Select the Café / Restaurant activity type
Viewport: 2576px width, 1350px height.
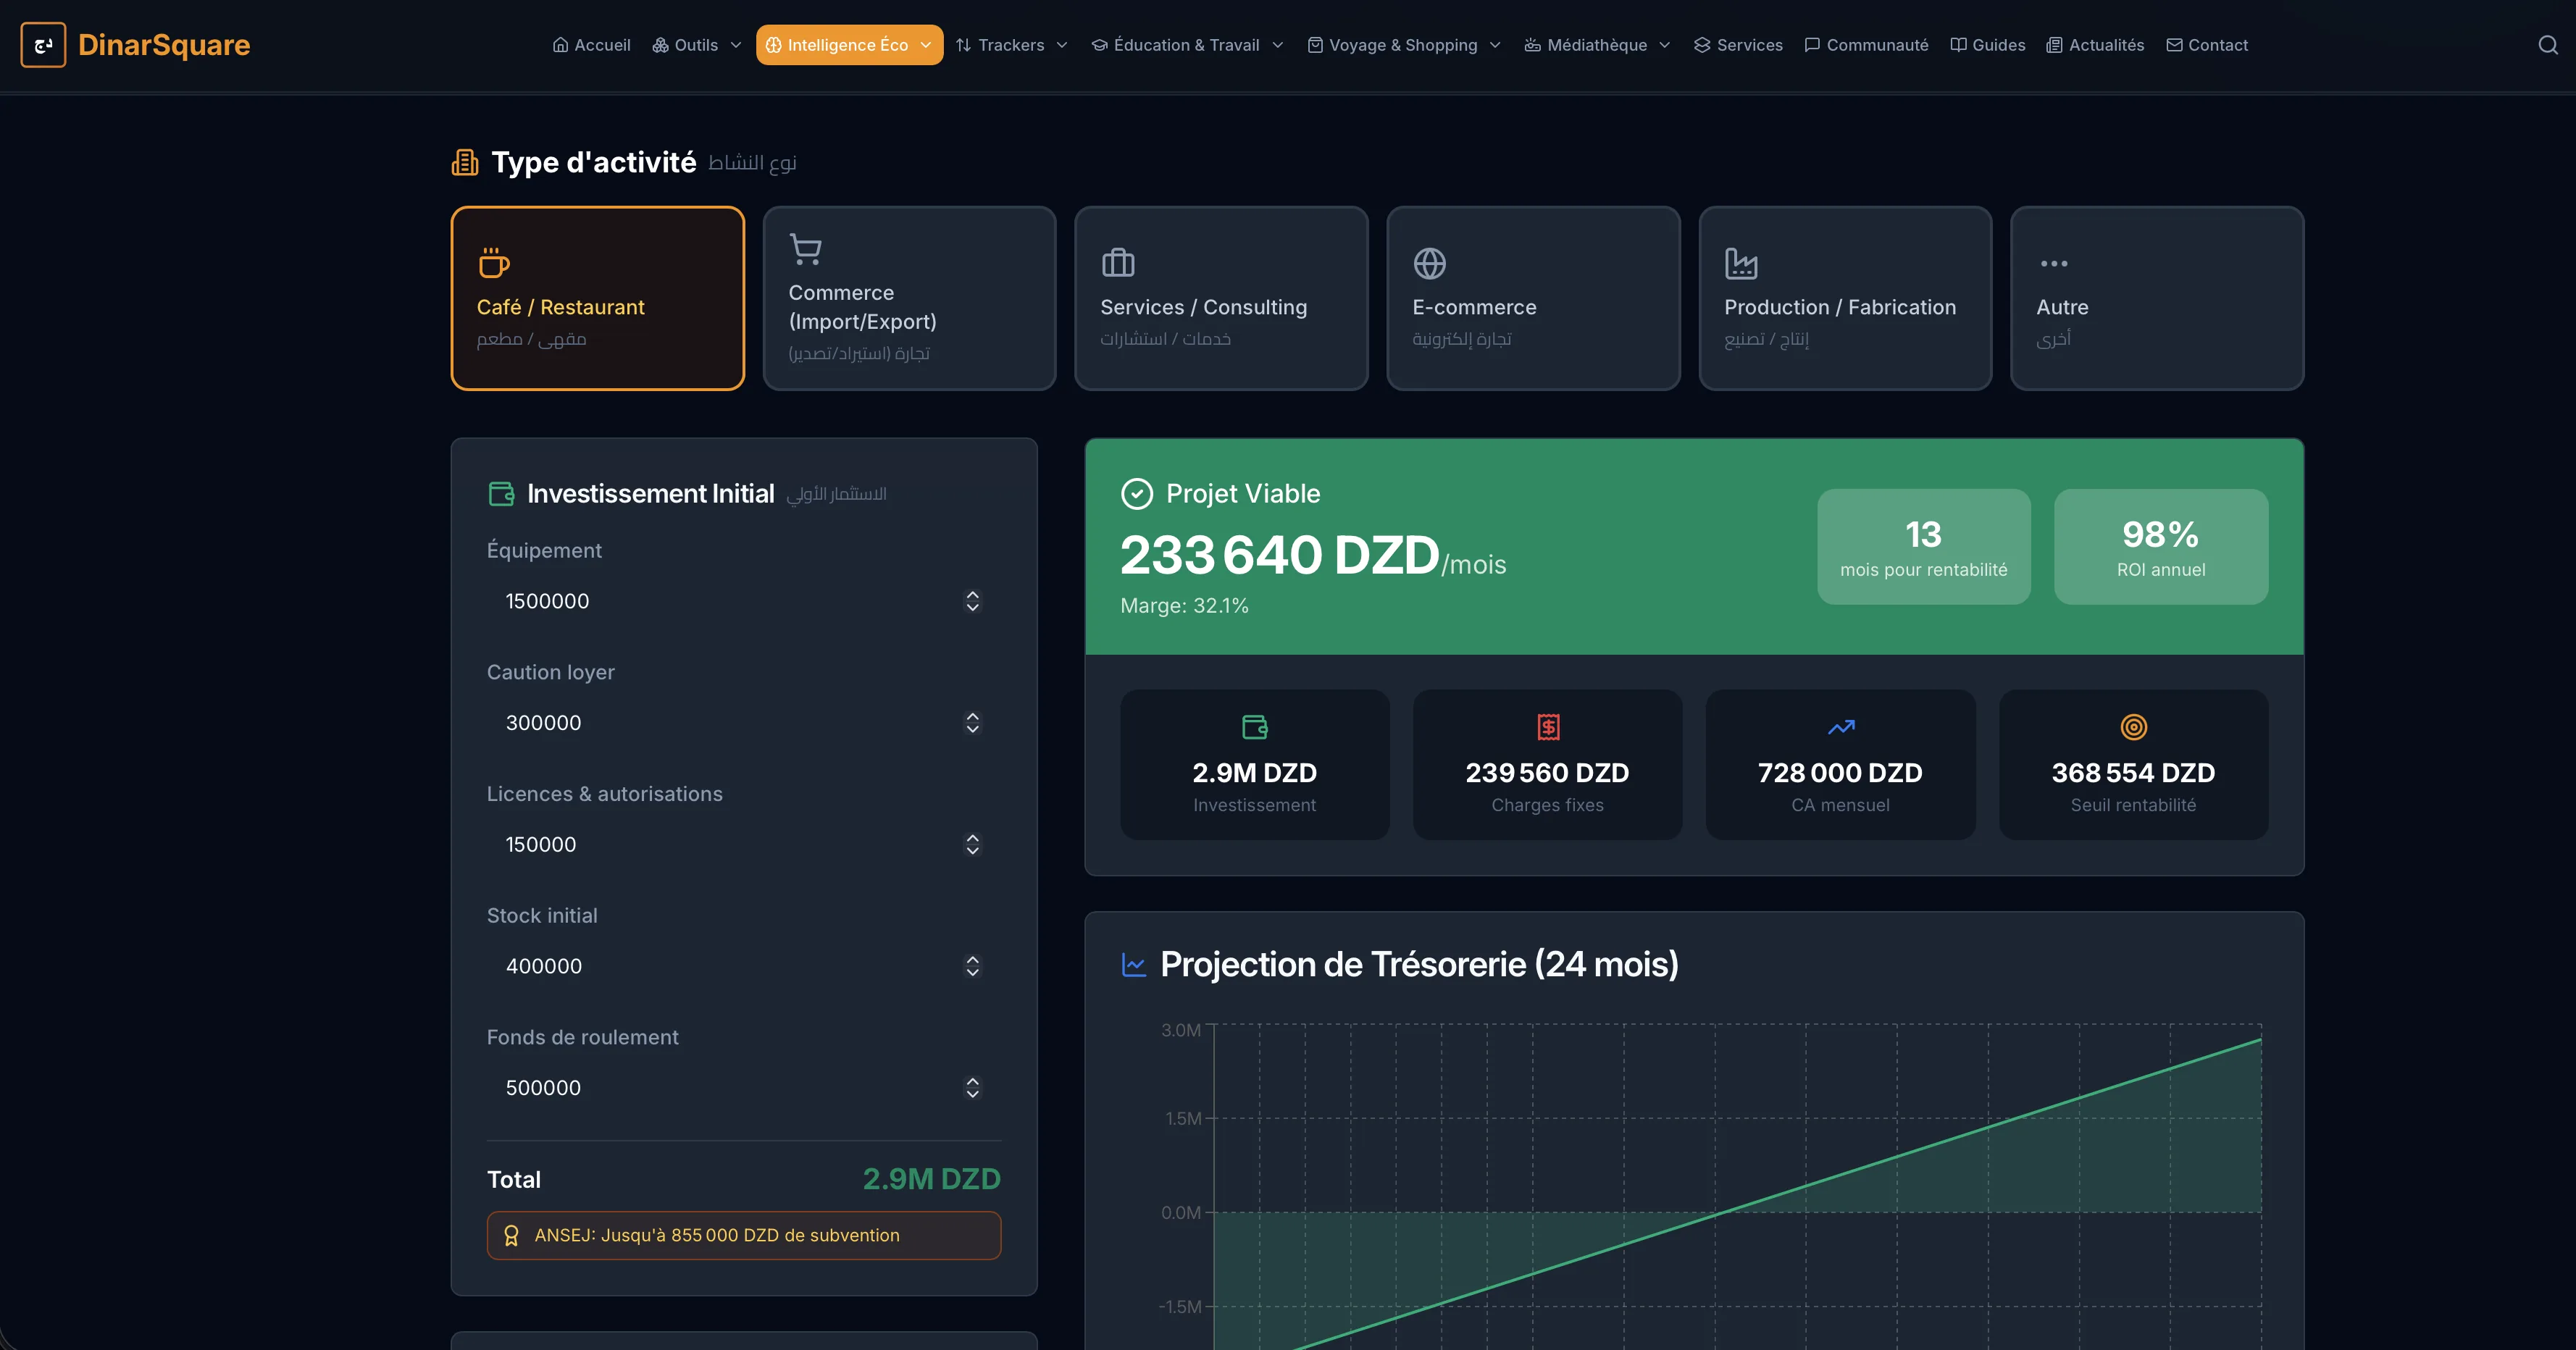point(597,298)
